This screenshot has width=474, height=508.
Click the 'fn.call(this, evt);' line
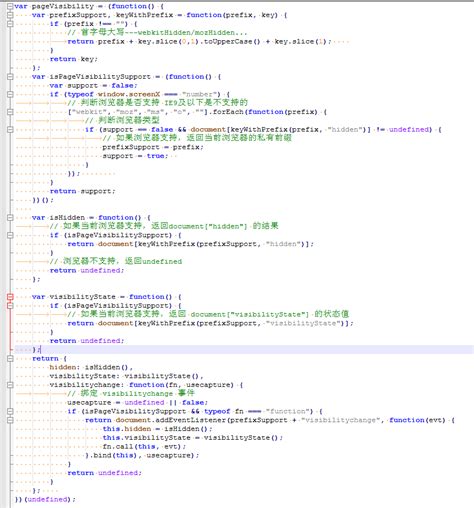tap(144, 446)
